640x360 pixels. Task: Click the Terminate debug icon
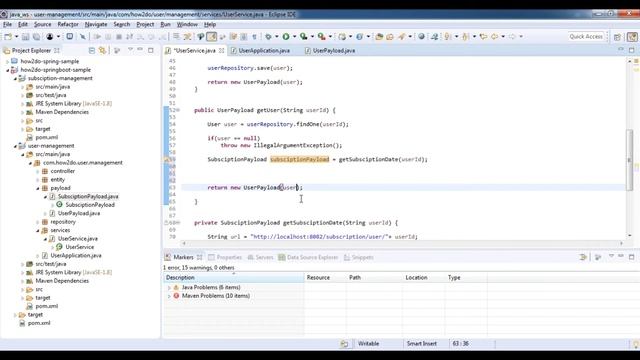tap(119, 37)
